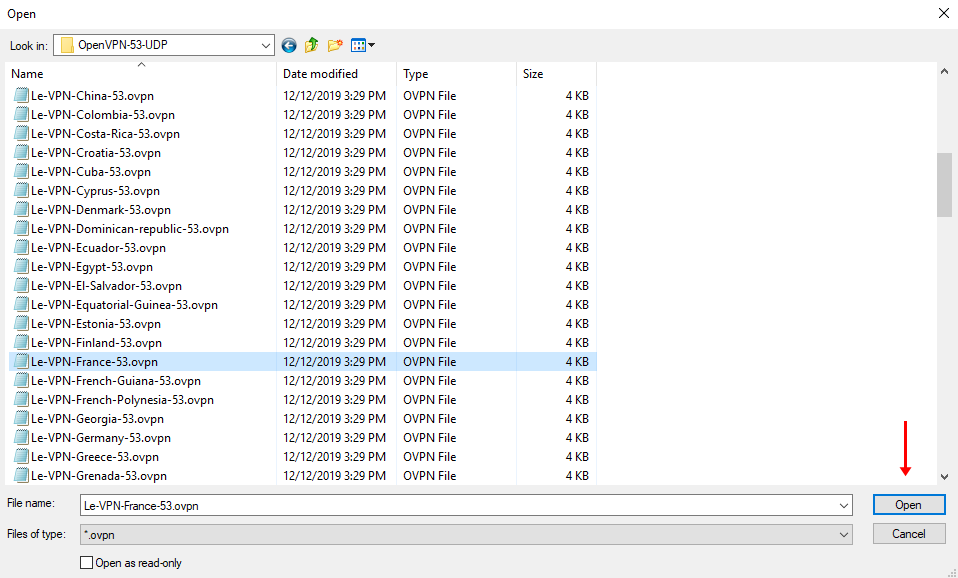Viewport: 958px width, 578px height.
Task: Select file name Le-VPN-Equatorial-Guinea-53.ovpn
Action: 125,304
